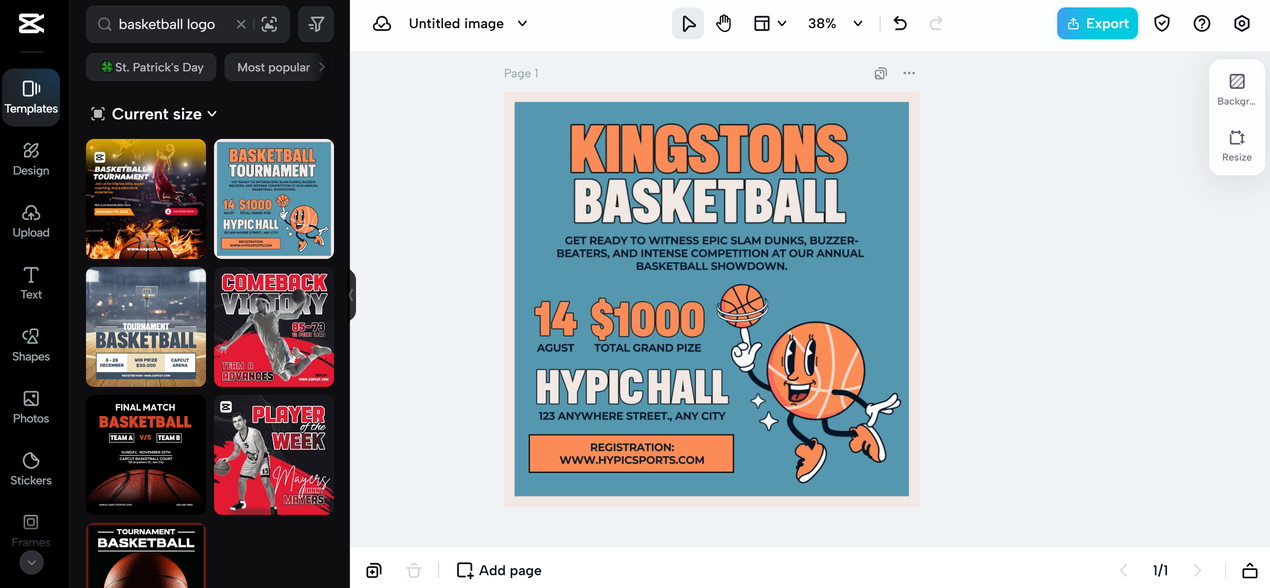Viewport: 1270px width, 588px height.
Task: Select the $1000 prize text
Action: 648,320
